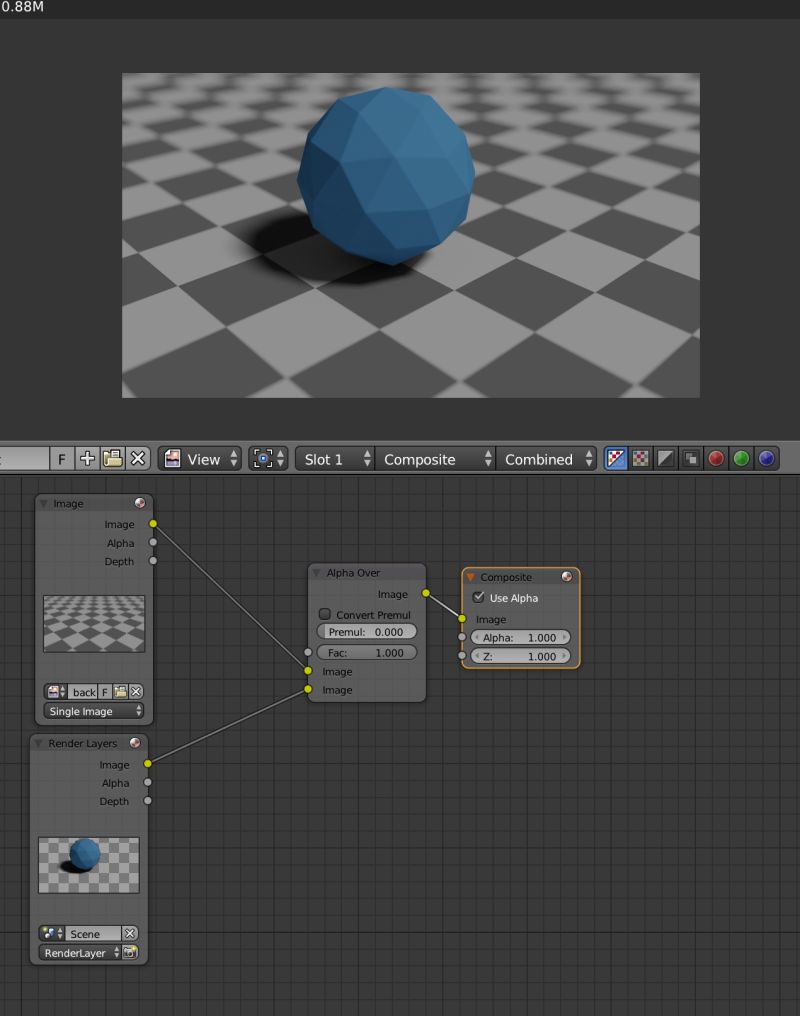Change the Single Image source dropdown
The image size is (800, 1016).
pos(92,711)
